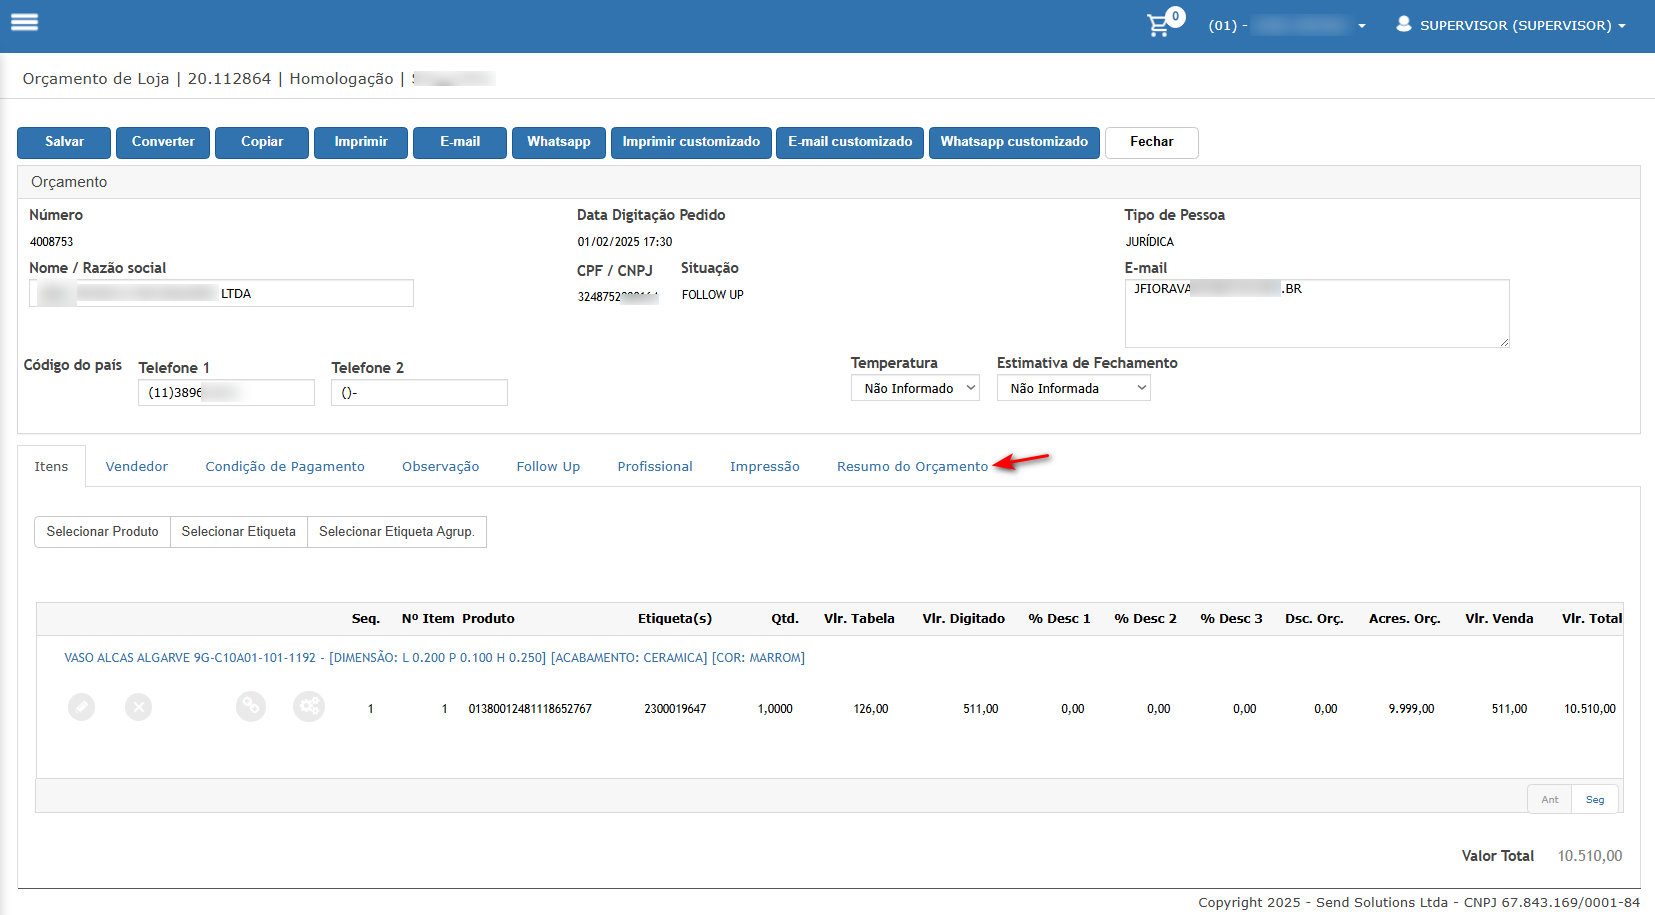Click the Vlr. Tabela column header
Viewport: 1655px width, 915px height.
click(859, 619)
